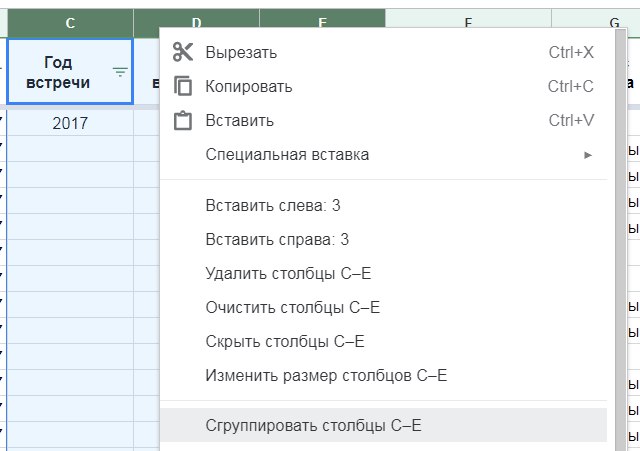640x451 pixels.
Task: Click "Очистить столбцы C–E"
Action: (292, 308)
